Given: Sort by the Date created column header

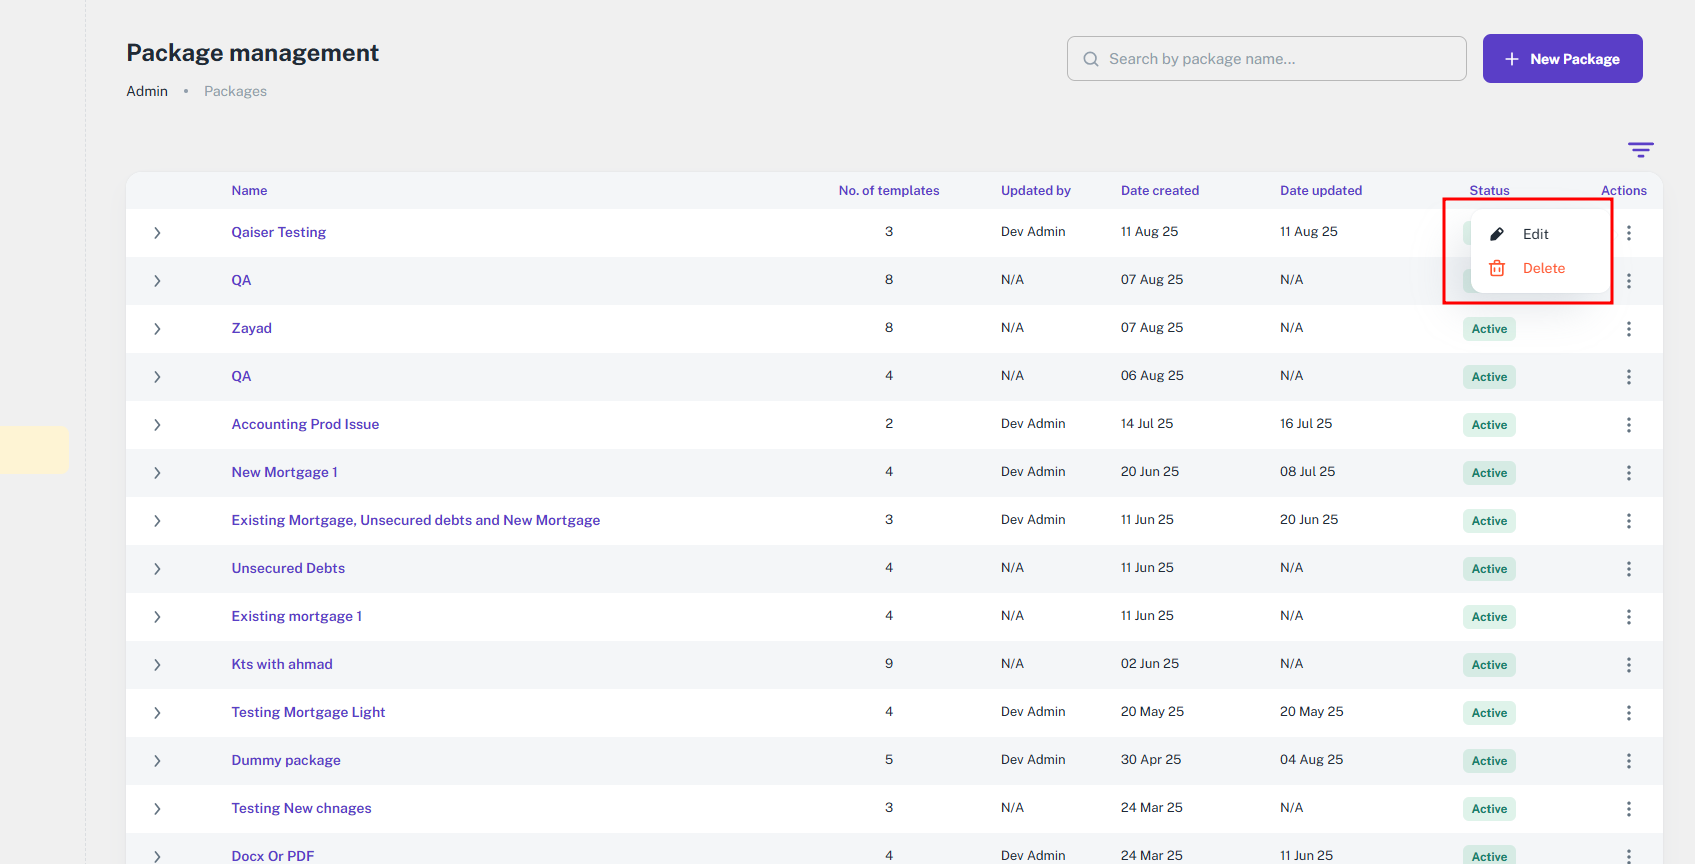Looking at the screenshot, I should pyautogui.click(x=1159, y=190).
